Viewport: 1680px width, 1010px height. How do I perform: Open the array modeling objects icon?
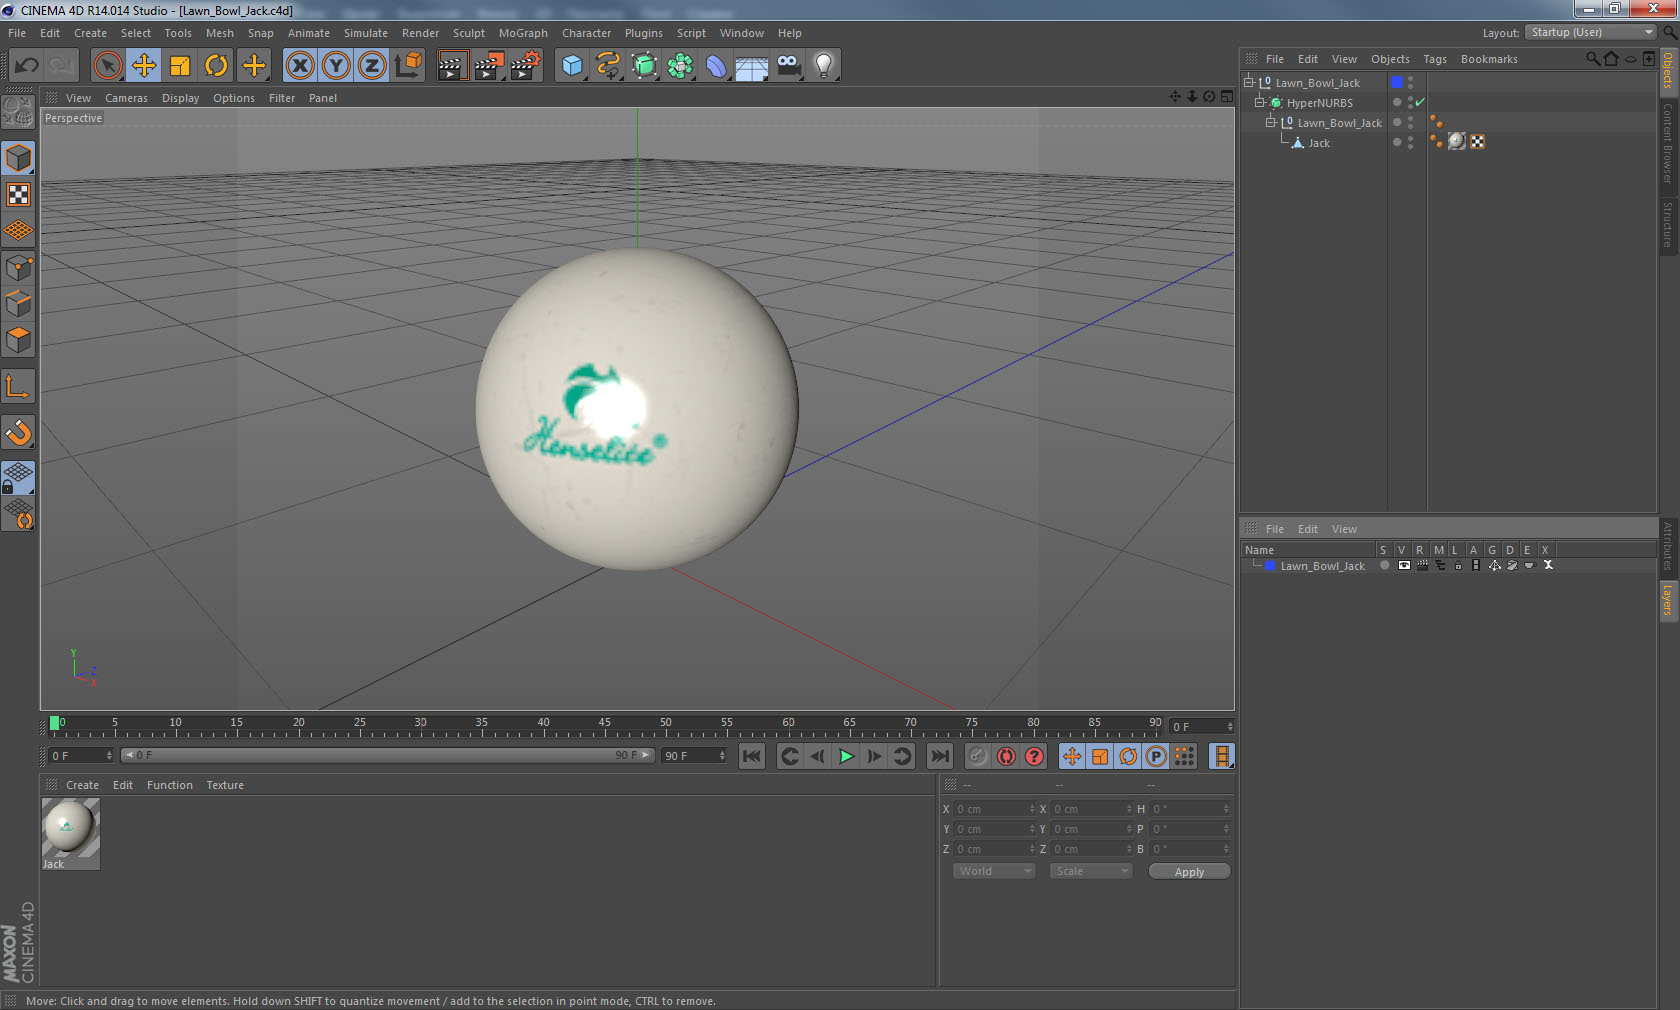point(680,66)
